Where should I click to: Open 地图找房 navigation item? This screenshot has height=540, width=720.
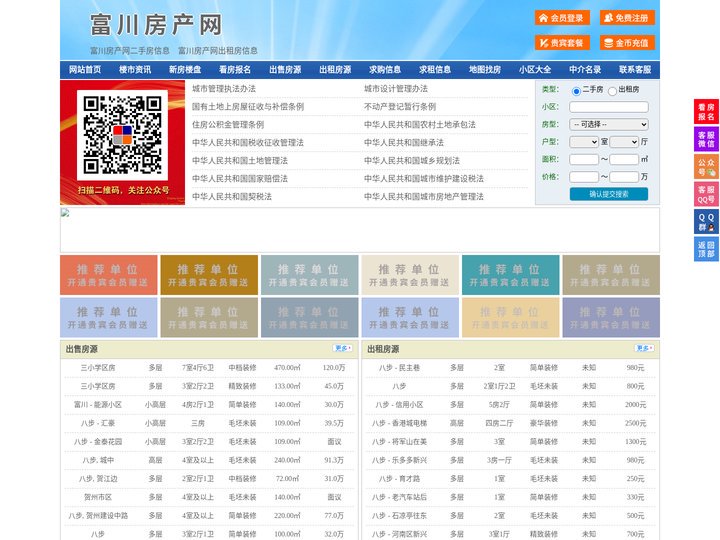(485, 70)
